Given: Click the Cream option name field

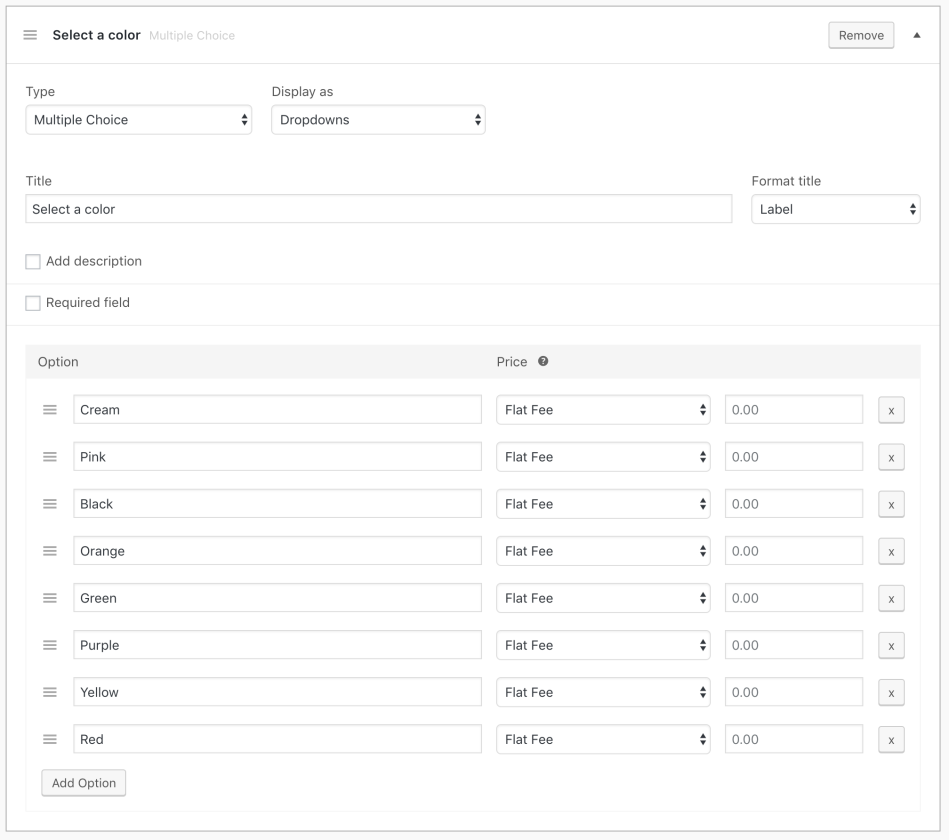Looking at the screenshot, I should point(277,410).
